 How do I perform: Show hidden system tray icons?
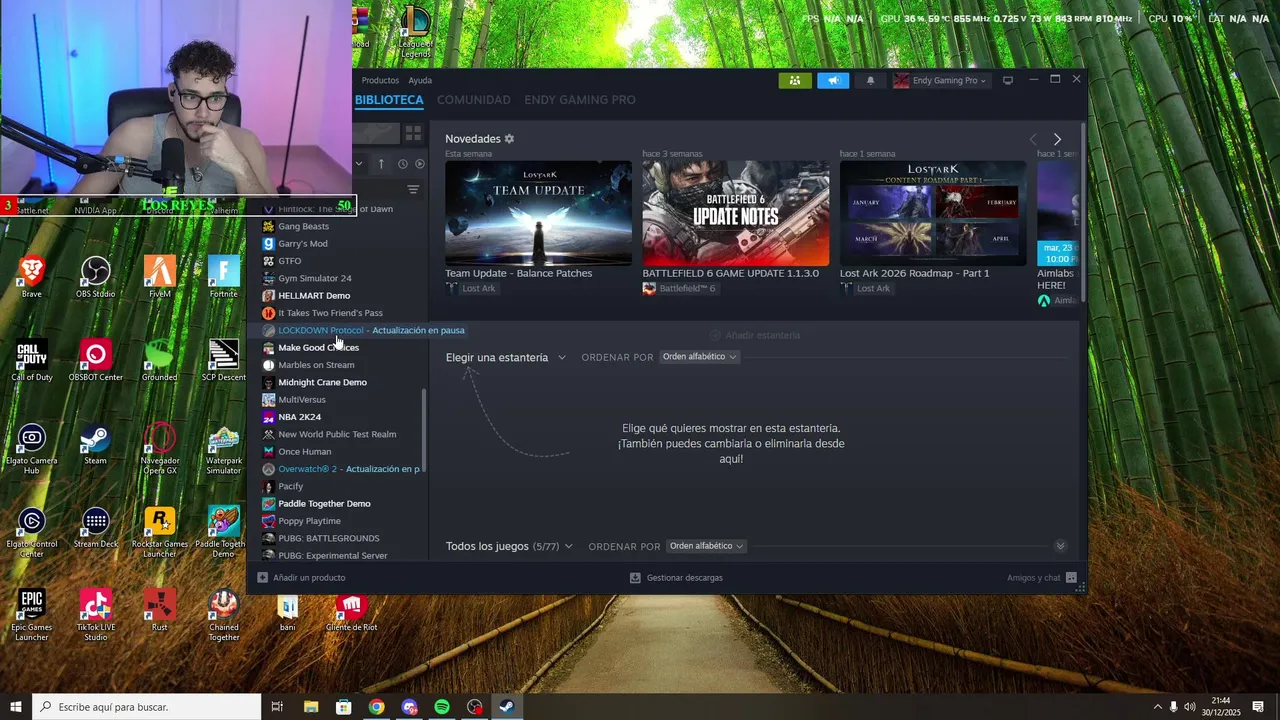[x=1159, y=707]
